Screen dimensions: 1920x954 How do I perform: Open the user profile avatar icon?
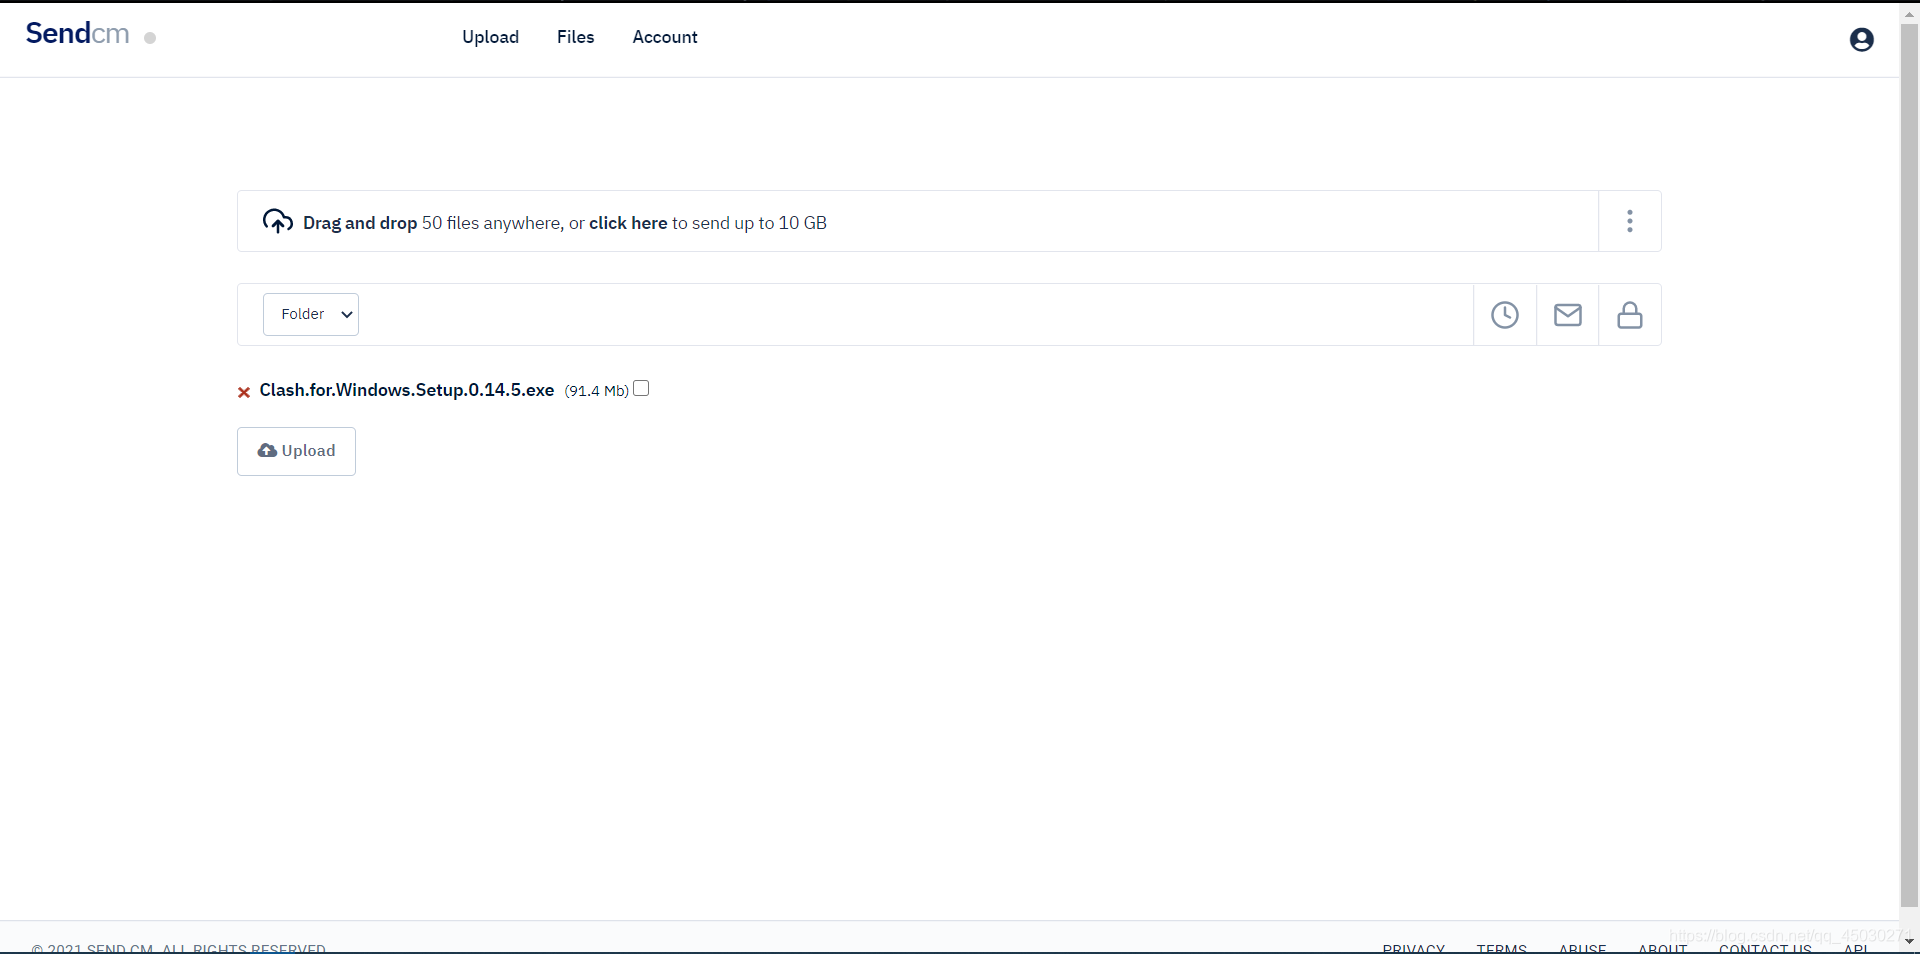1861,39
